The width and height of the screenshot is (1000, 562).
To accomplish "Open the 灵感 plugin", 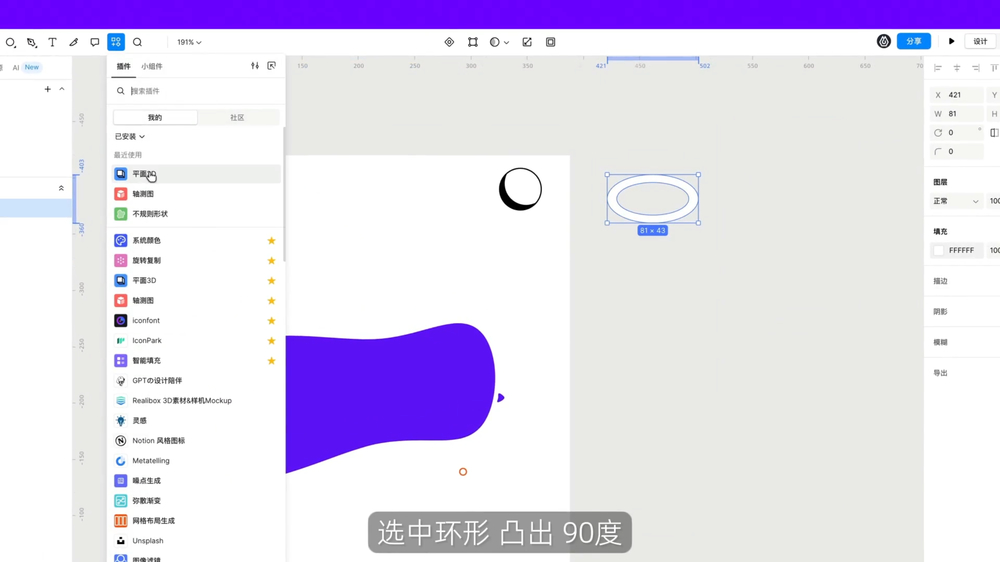I will pos(196,420).
